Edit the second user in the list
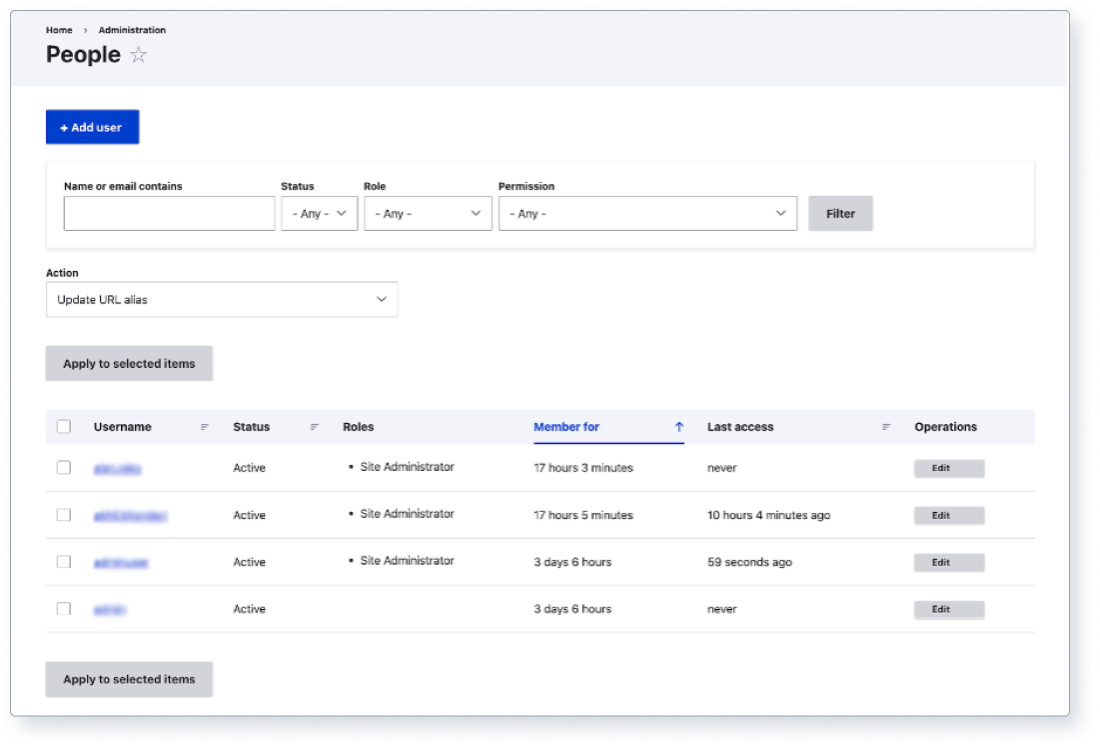The height and width of the screenshot is (747, 1100). click(950, 515)
